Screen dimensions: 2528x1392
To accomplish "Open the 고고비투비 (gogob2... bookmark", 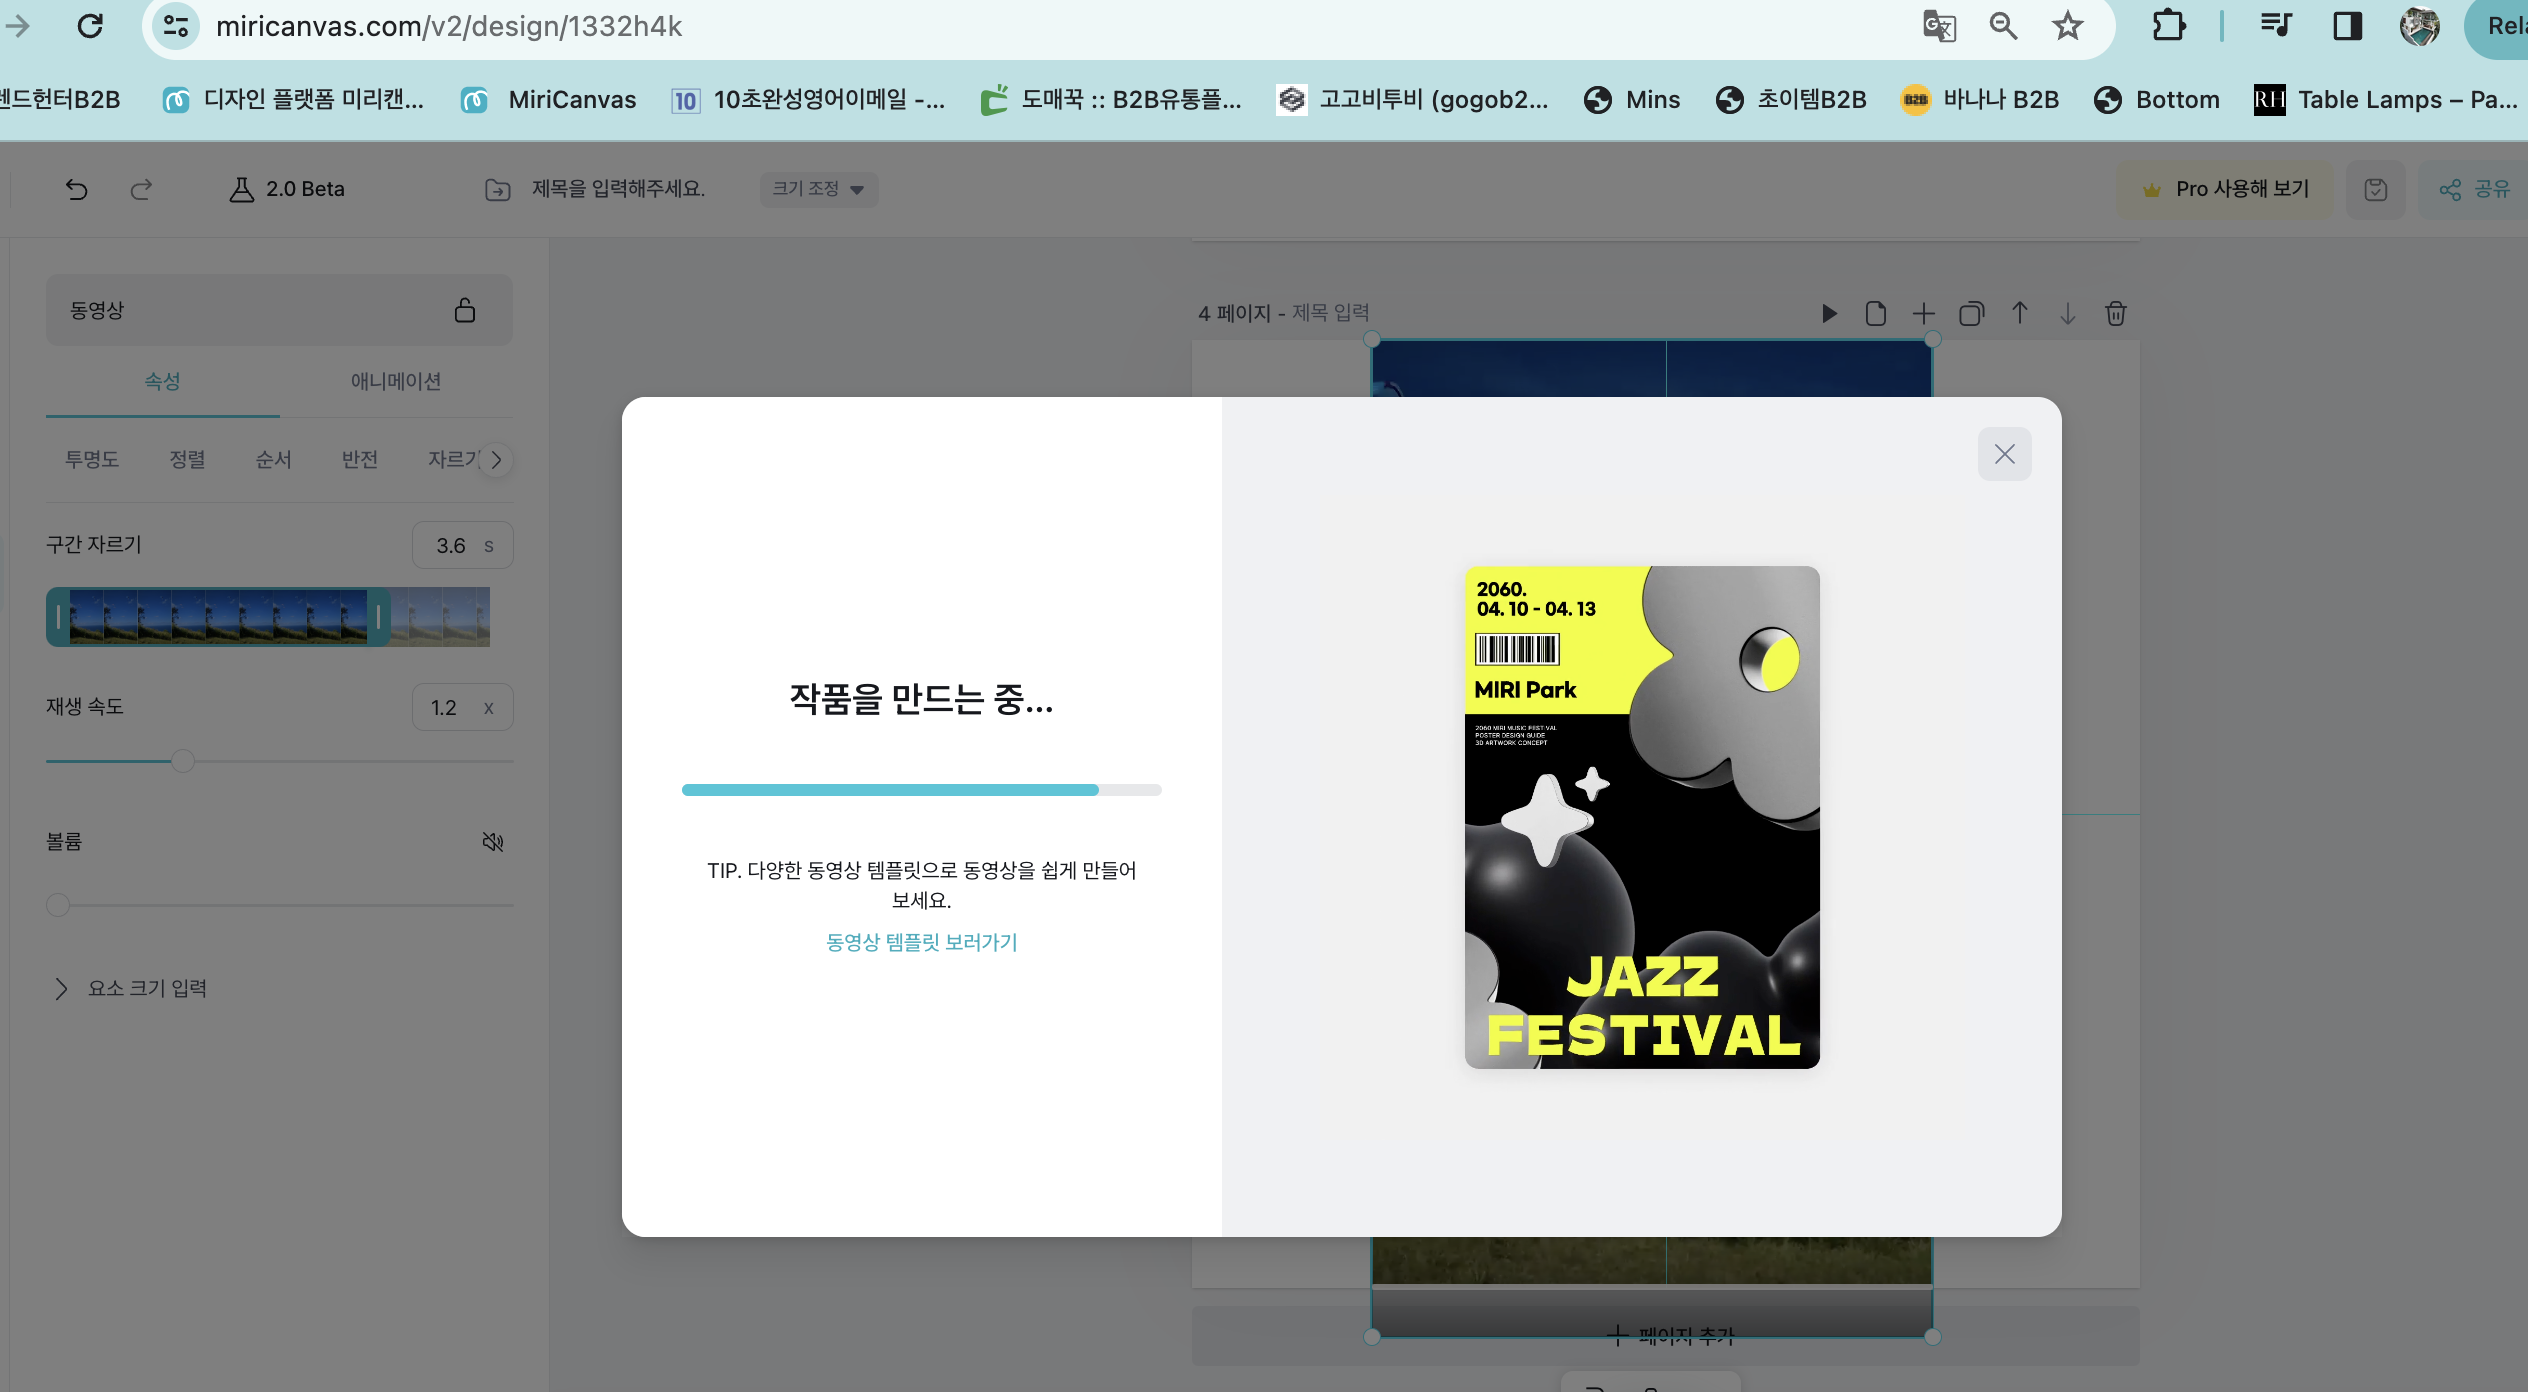I will click(x=1412, y=100).
